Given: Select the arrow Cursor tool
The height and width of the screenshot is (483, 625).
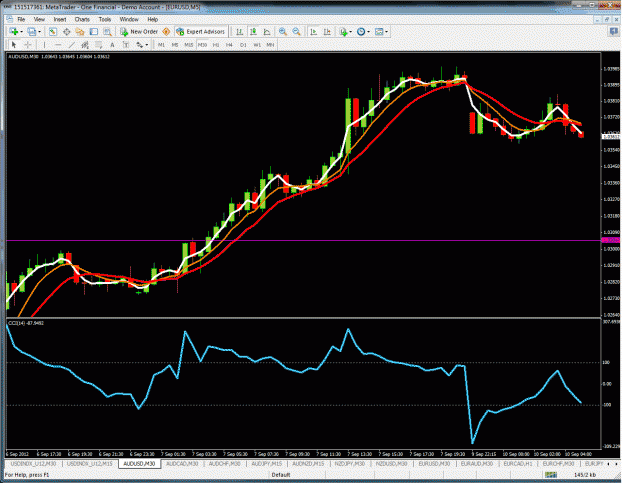Looking at the screenshot, I should tap(14, 45).
